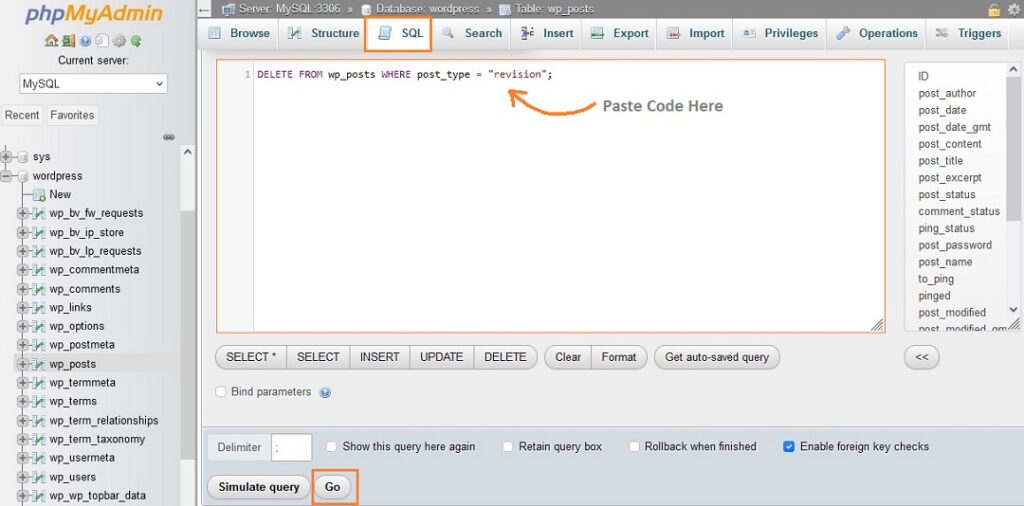This screenshot has width=1024, height=506.
Task: Click the link-with-main-panel chain icon
Action: [168, 137]
